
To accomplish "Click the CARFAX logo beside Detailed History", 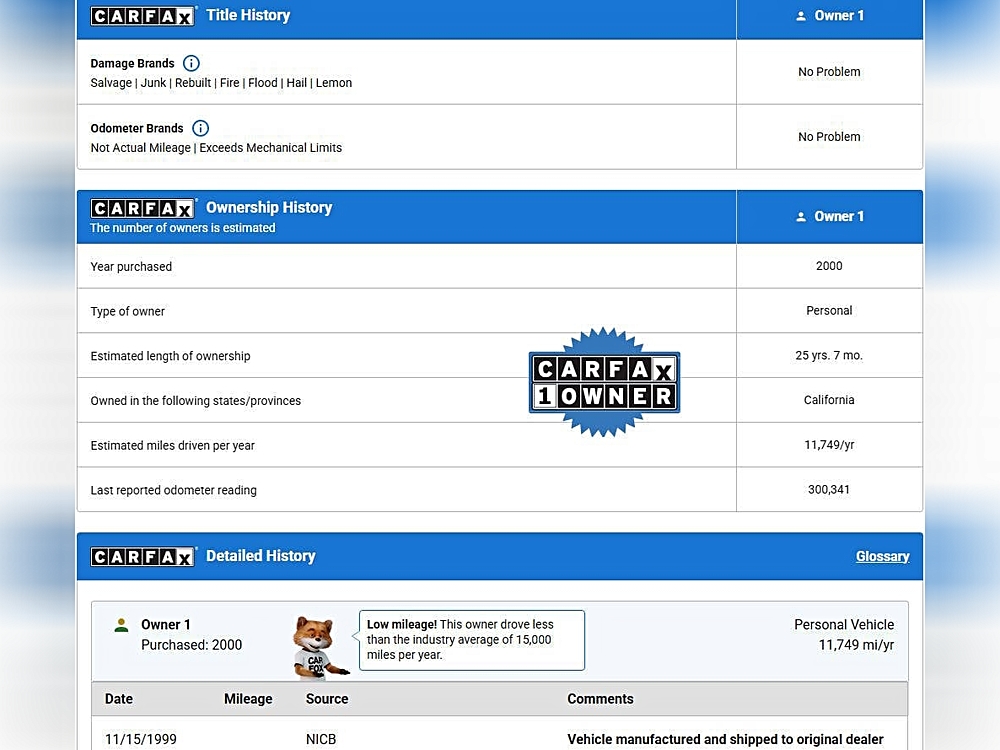I will 143,557.
